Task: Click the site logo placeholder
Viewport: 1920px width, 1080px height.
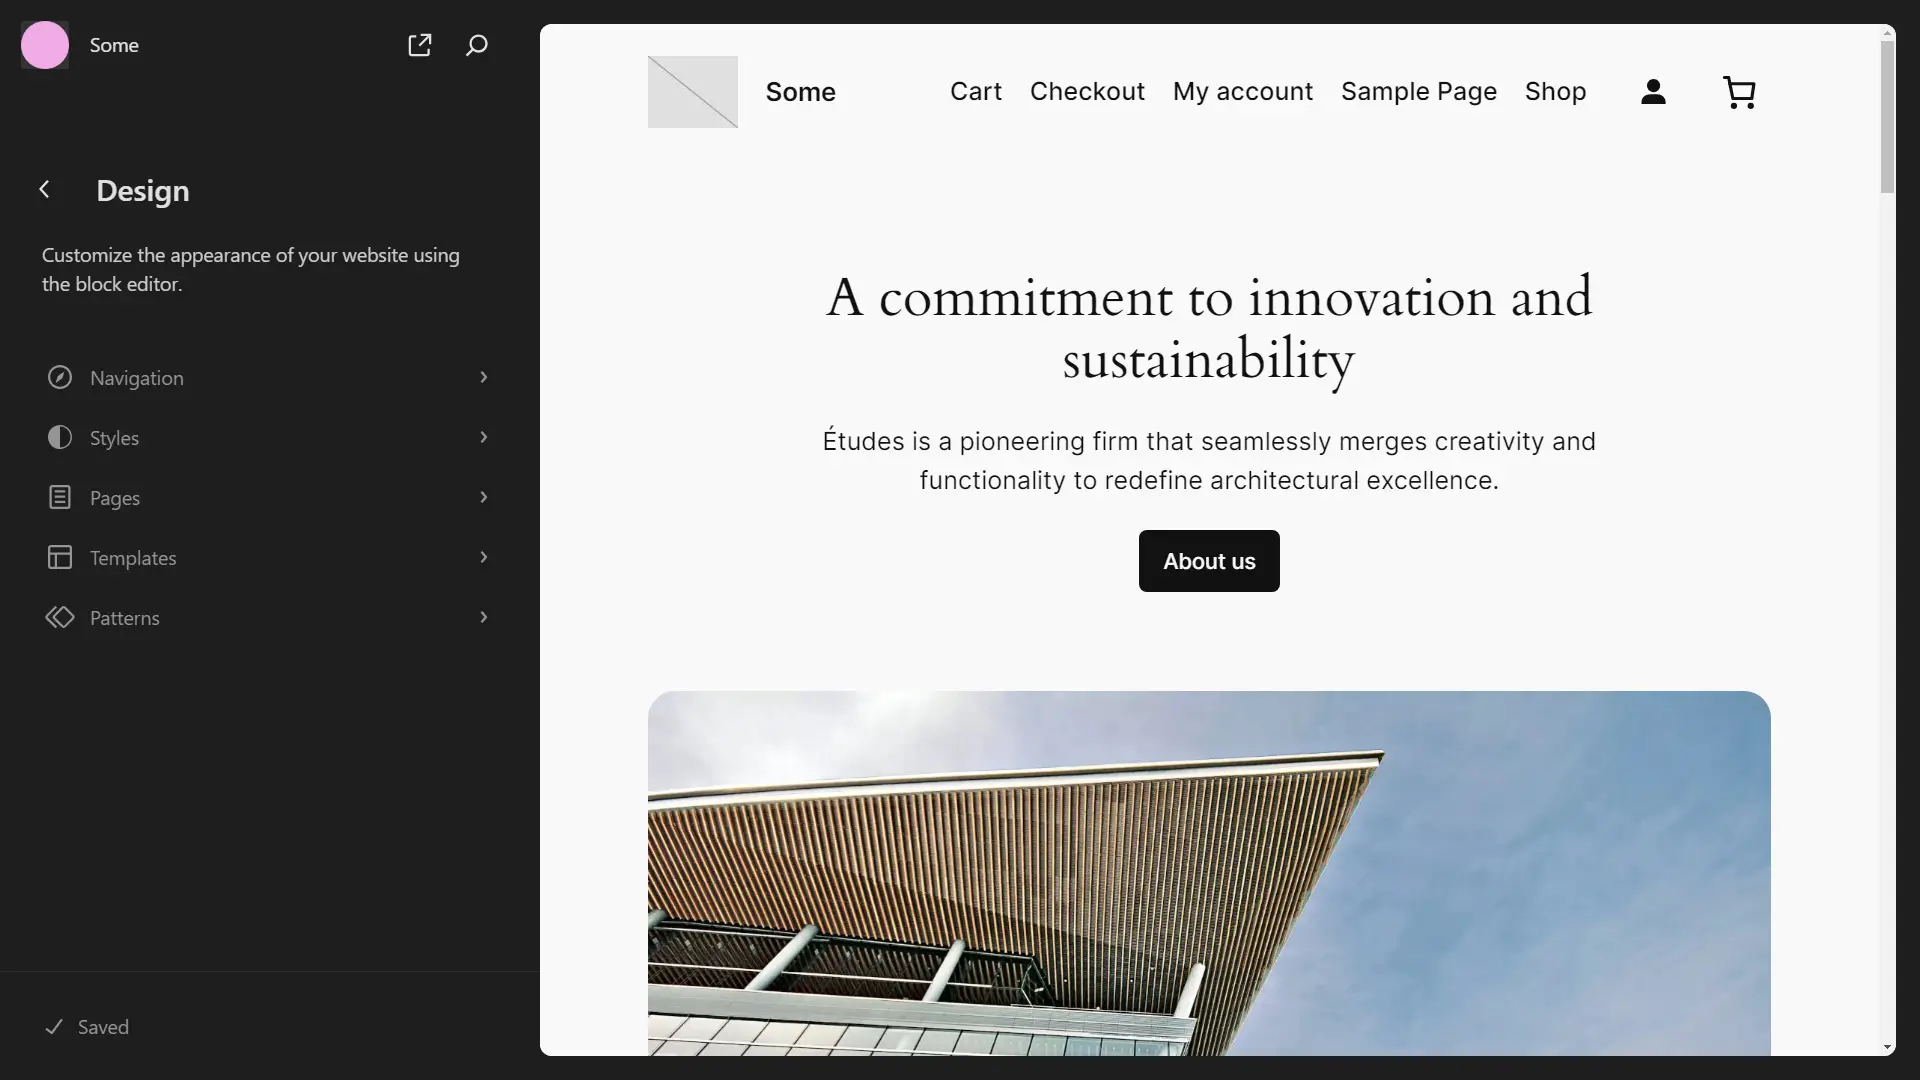Action: 692,91
